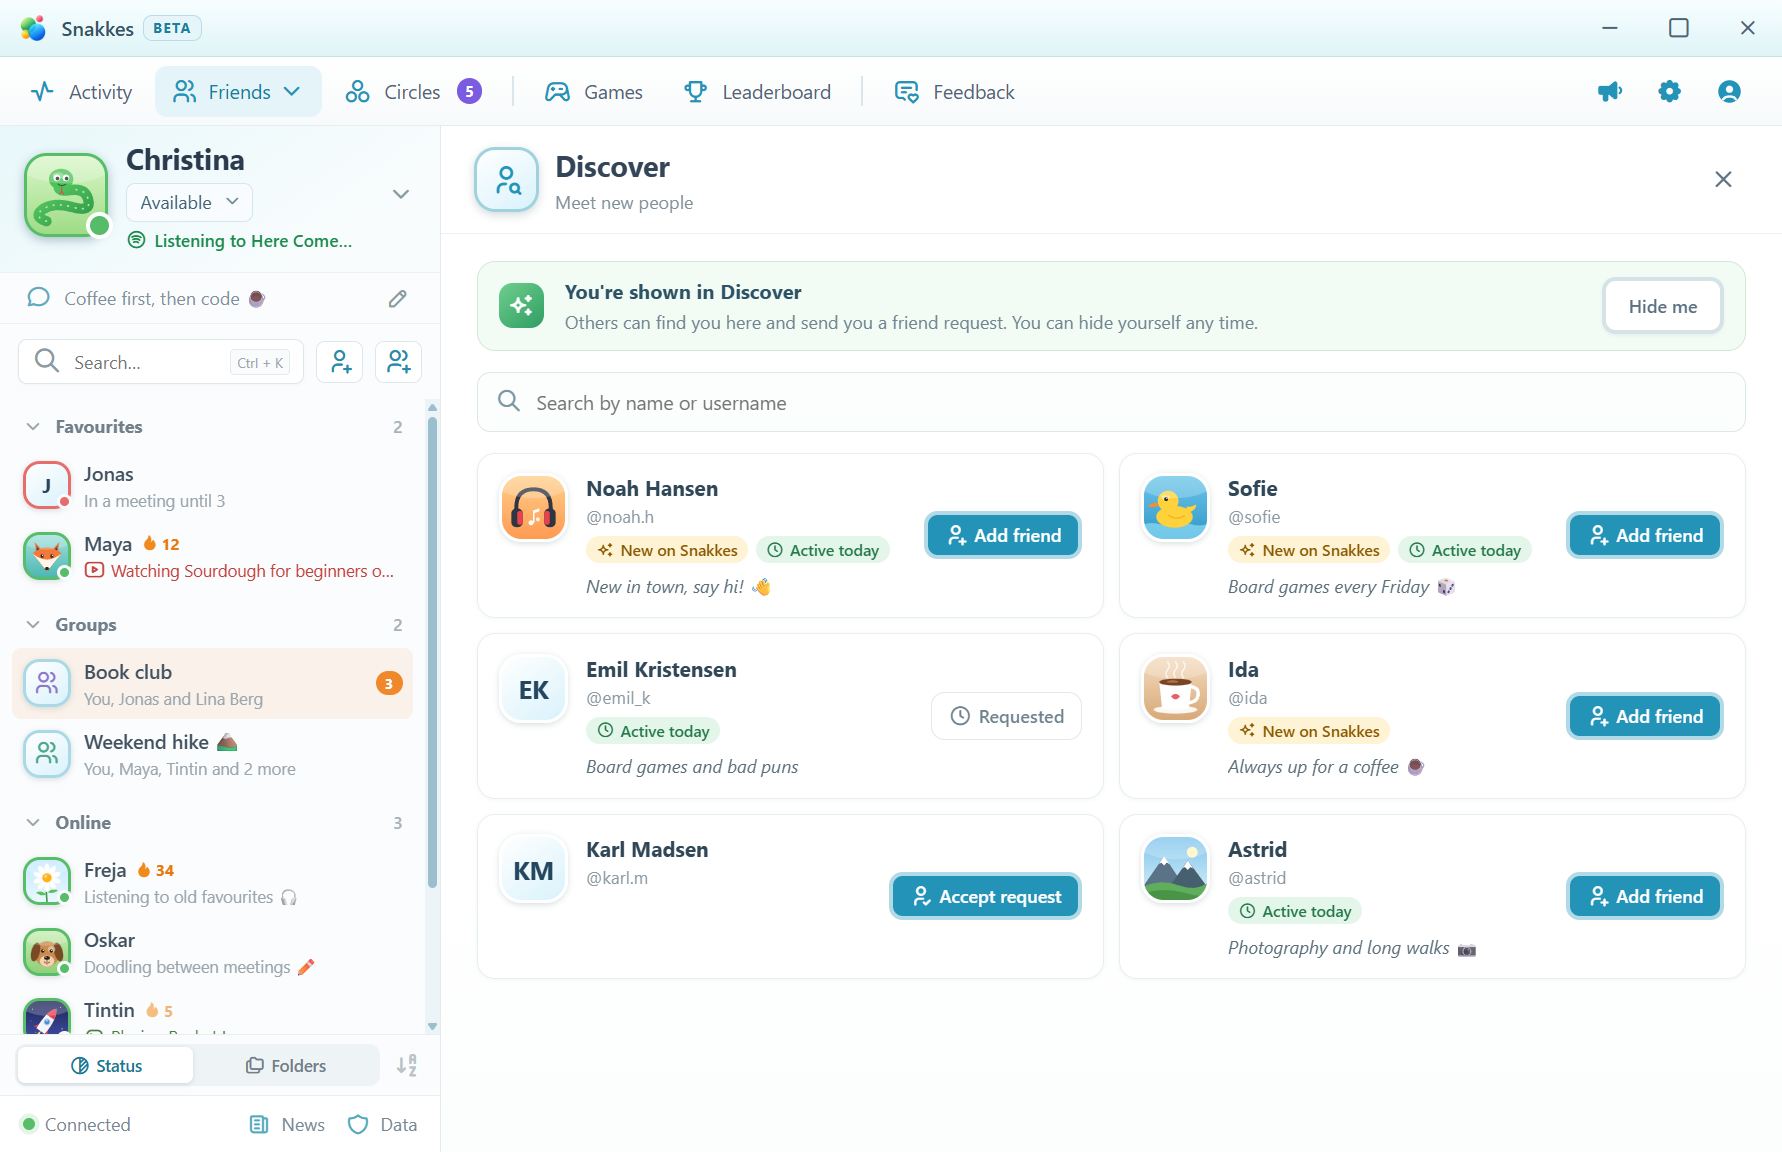The image size is (1782, 1152).
Task: Open the announcements megaphone icon
Action: click(1610, 92)
